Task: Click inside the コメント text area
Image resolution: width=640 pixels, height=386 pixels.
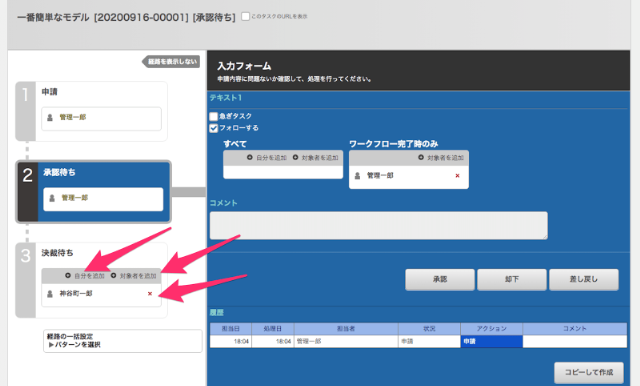Action: (379, 225)
